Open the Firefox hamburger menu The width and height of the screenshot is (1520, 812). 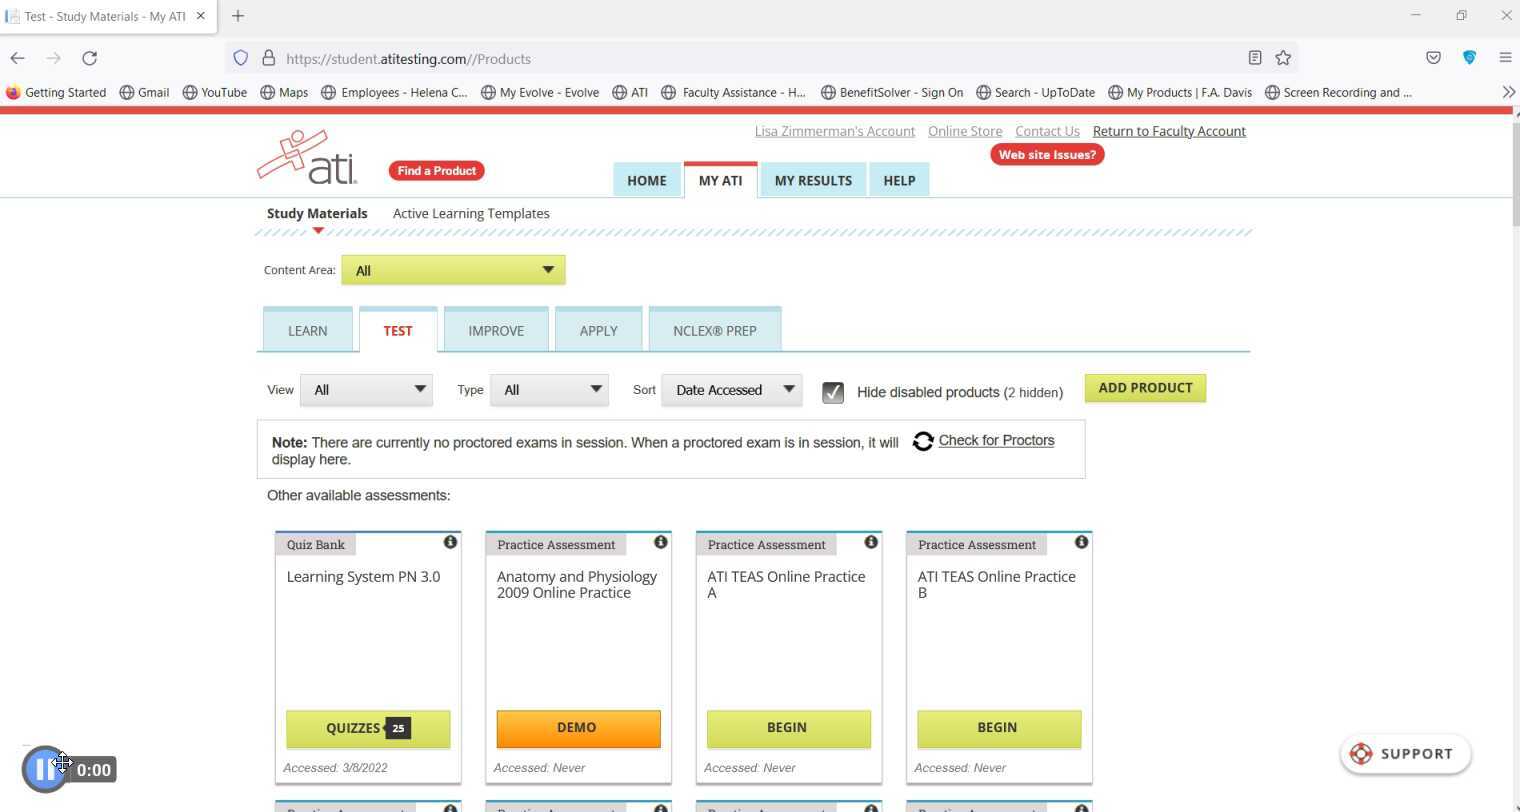1505,58
